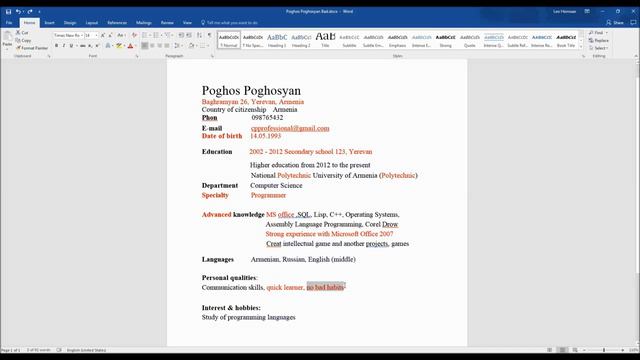Click the Tell me what you want to do box
Image resolution: width=640 pixels, height=360 pixels.
point(230,23)
